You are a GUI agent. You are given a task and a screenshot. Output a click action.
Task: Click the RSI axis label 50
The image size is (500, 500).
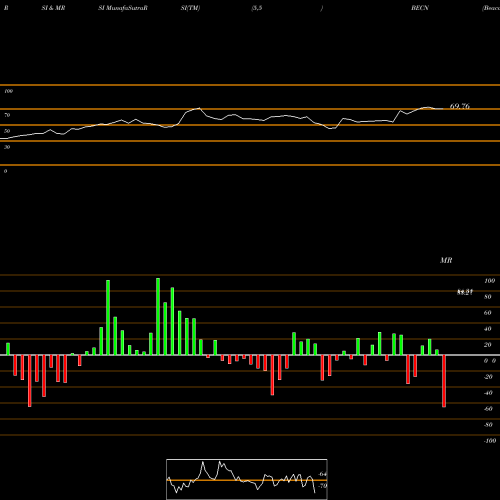point(7,131)
